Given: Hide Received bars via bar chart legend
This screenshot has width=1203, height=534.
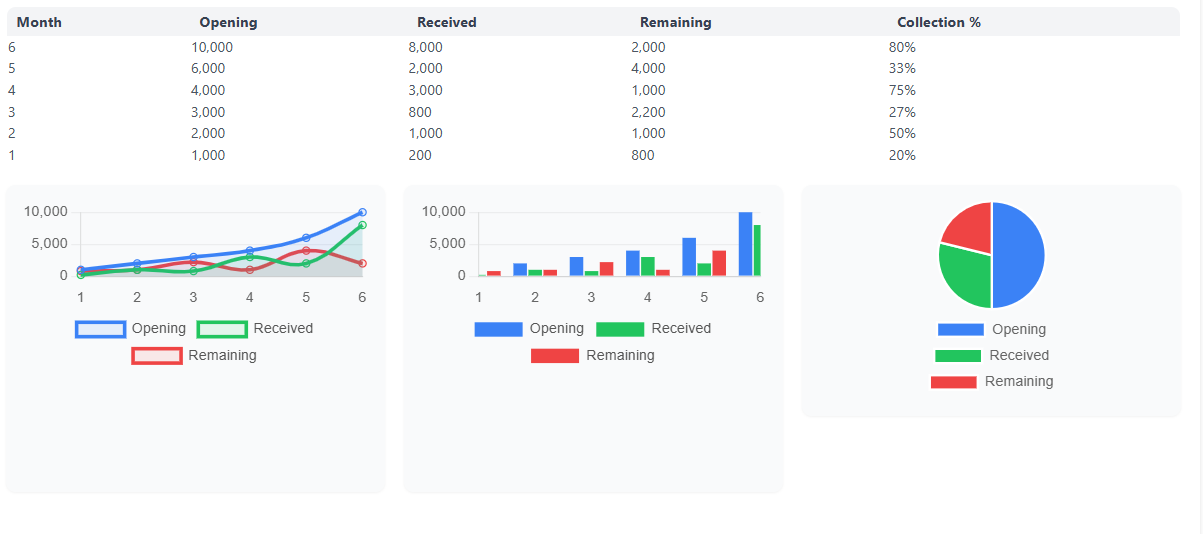Looking at the screenshot, I should [652, 329].
